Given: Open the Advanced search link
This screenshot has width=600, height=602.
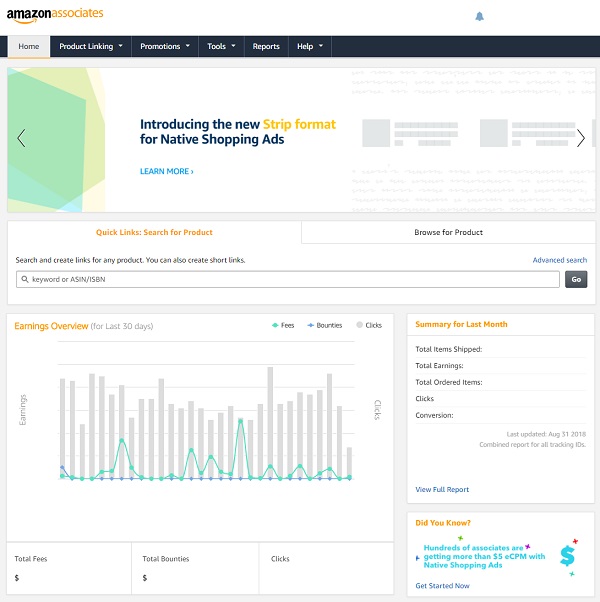Looking at the screenshot, I should 560,260.
